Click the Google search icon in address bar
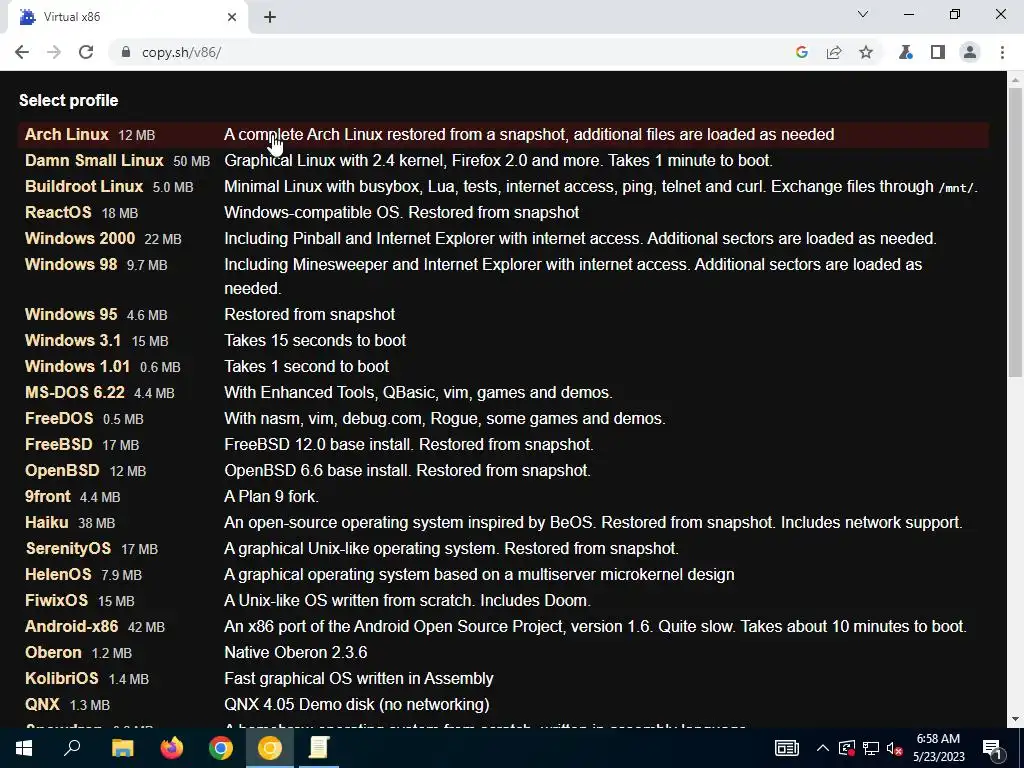The height and width of the screenshot is (768, 1024). click(x=802, y=52)
